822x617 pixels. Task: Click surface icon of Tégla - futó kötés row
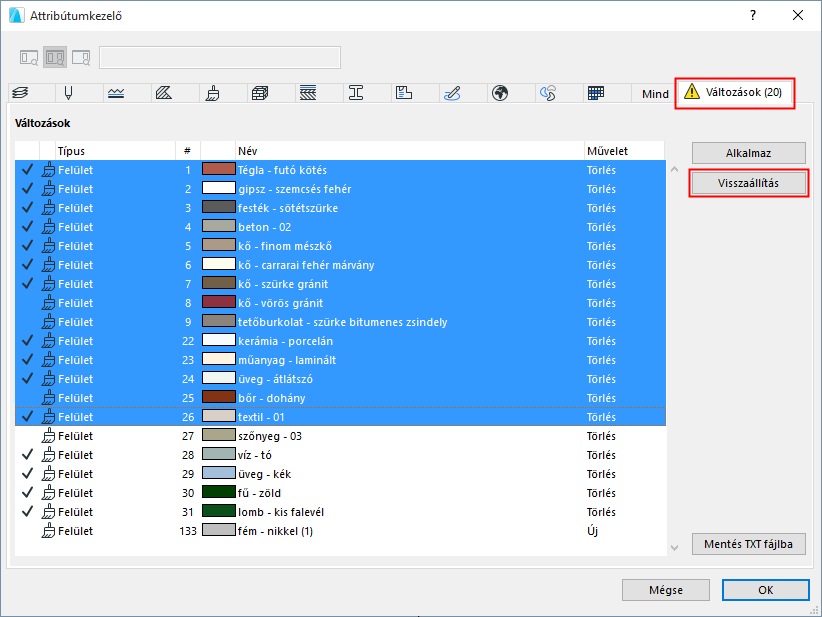pos(48,170)
